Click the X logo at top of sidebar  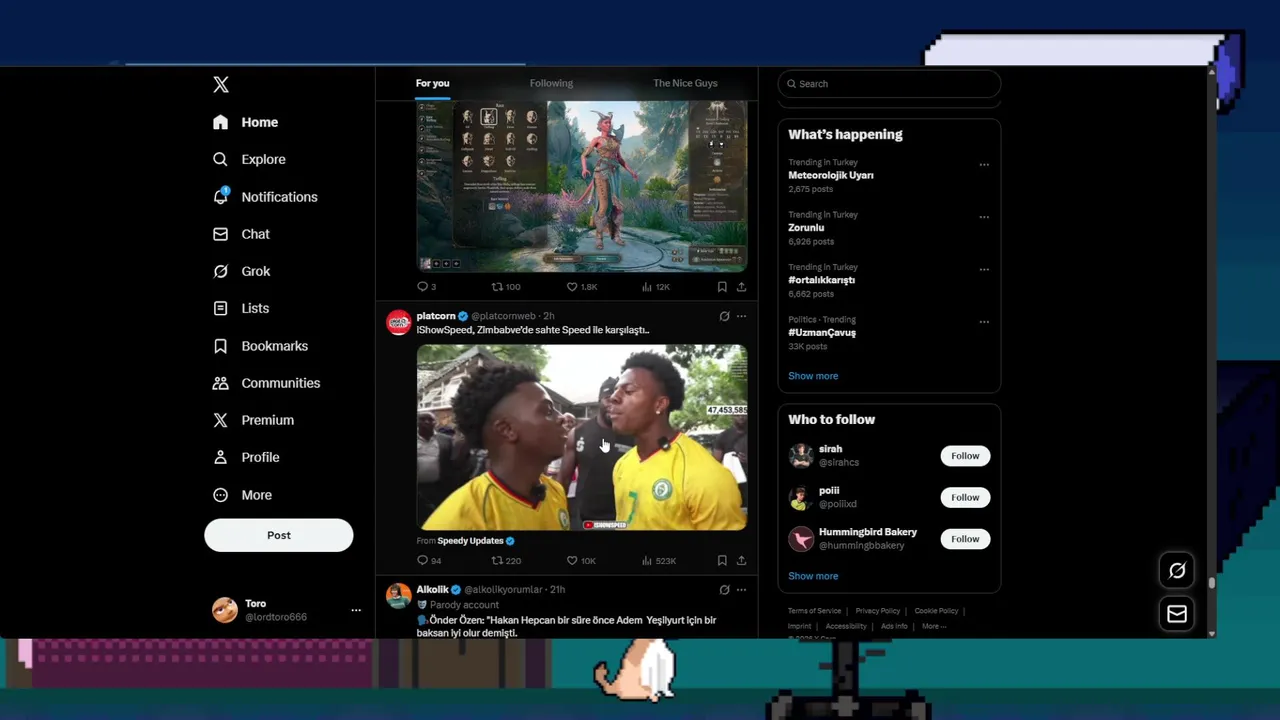tap(221, 85)
